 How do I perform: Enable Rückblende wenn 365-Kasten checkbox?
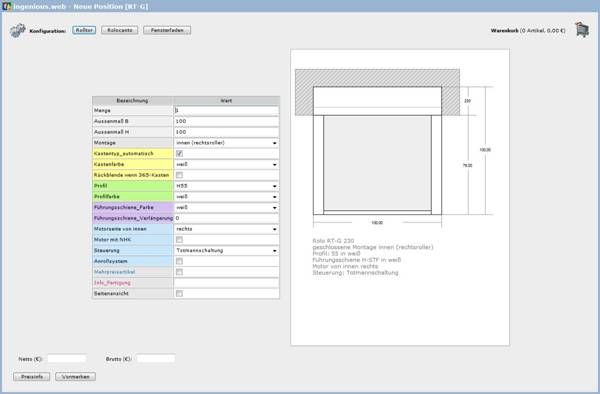point(179,175)
